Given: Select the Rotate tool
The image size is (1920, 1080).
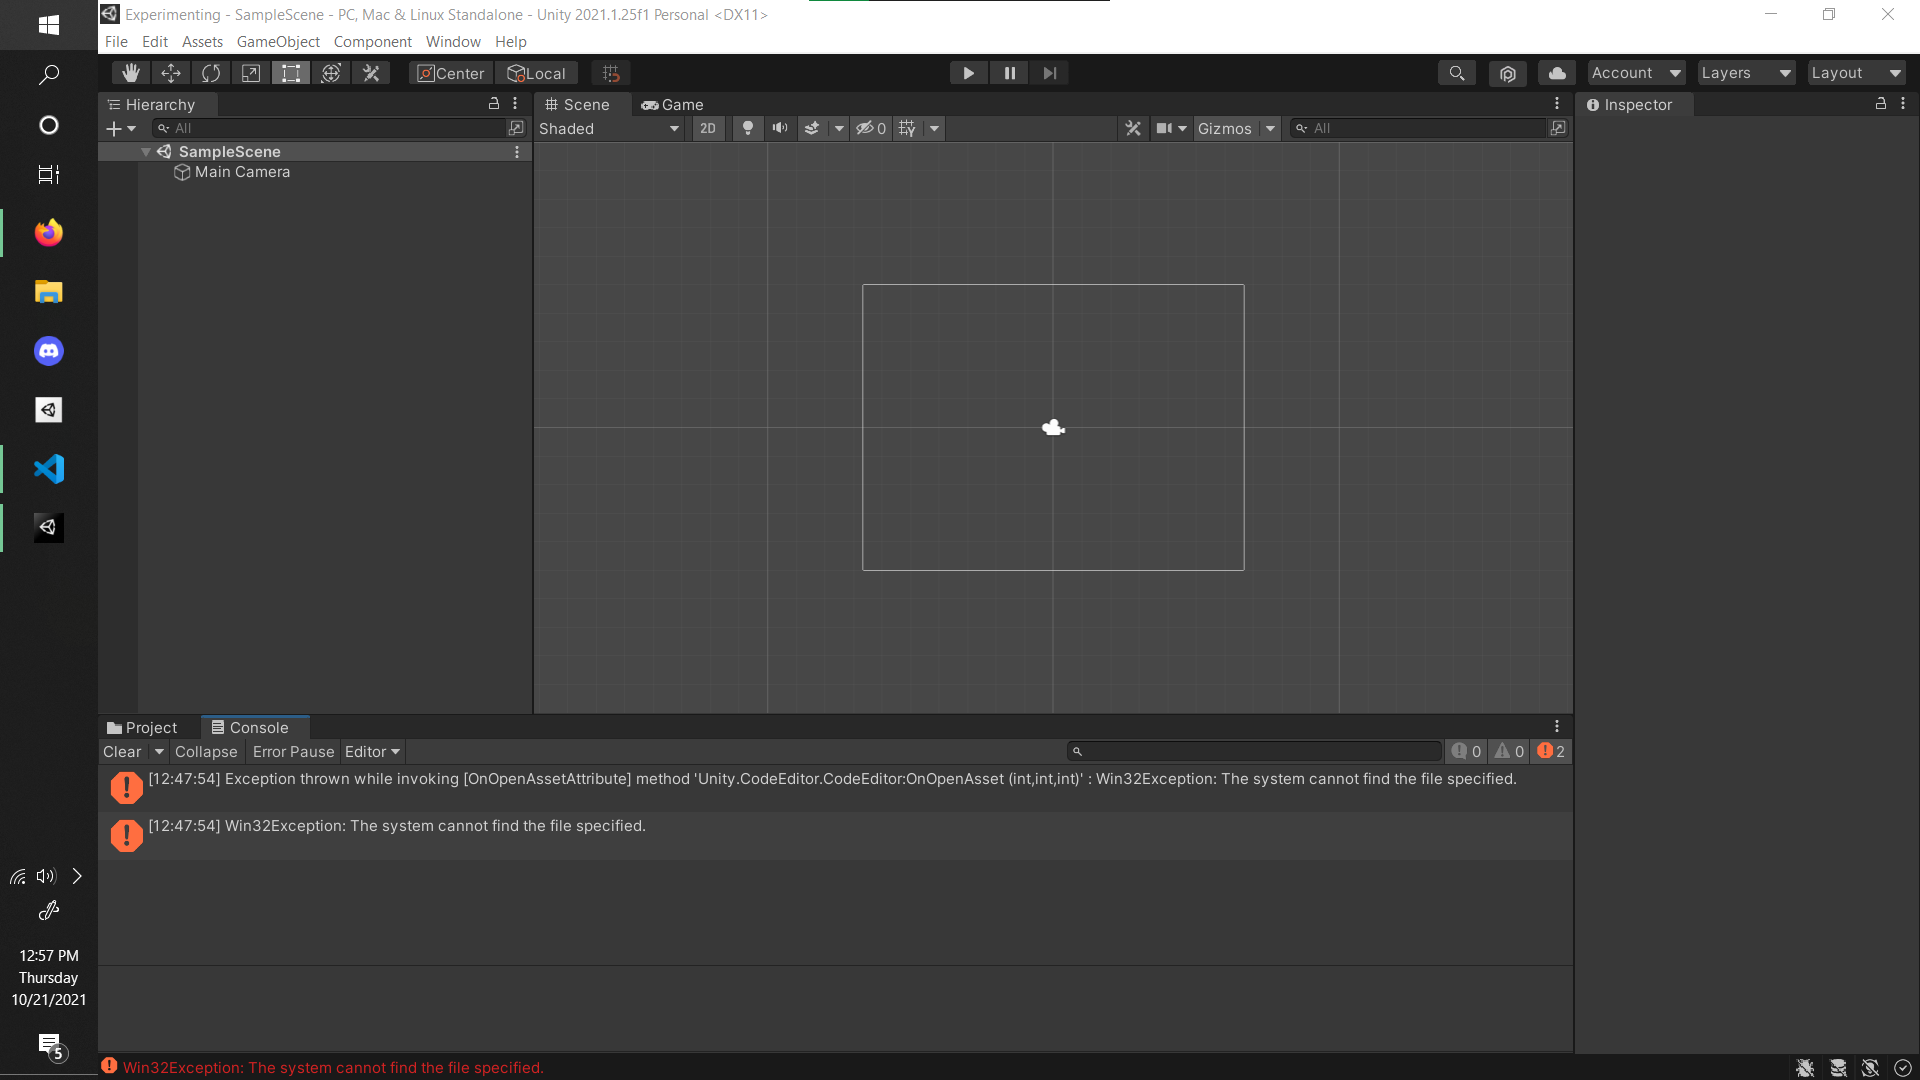Looking at the screenshot, I should click(211, 73).
